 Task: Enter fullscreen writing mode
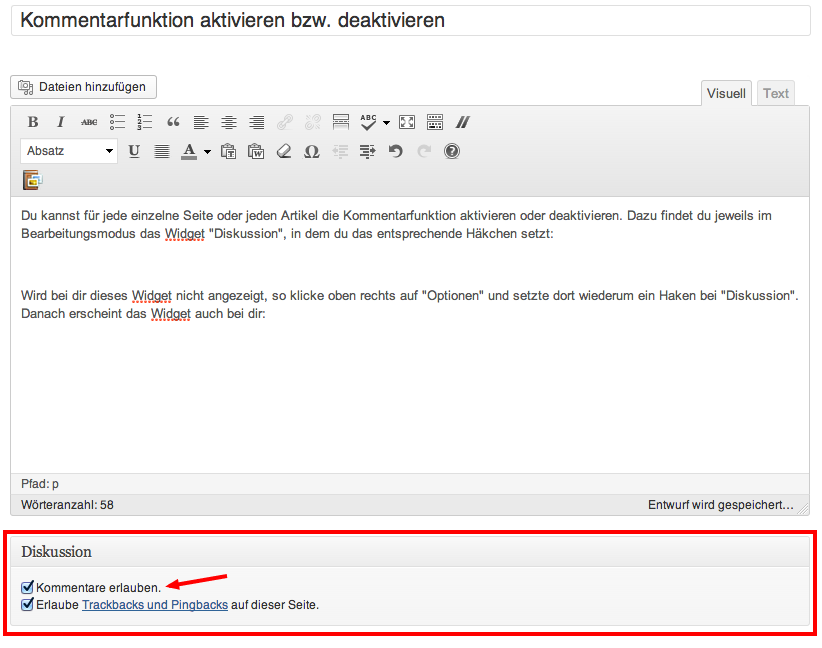click(x=407, y=122)
